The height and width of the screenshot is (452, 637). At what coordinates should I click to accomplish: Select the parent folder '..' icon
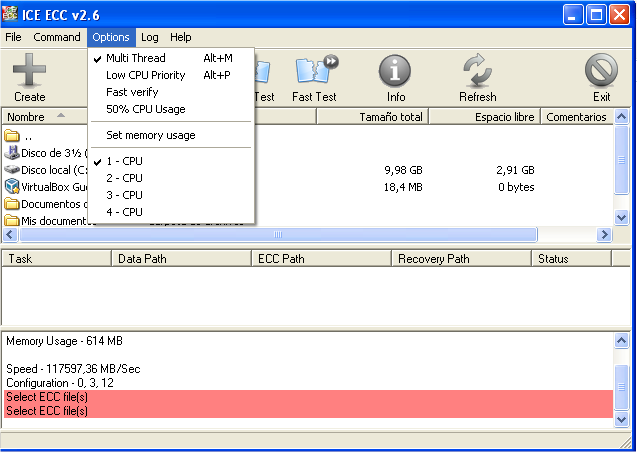point(12,136)
